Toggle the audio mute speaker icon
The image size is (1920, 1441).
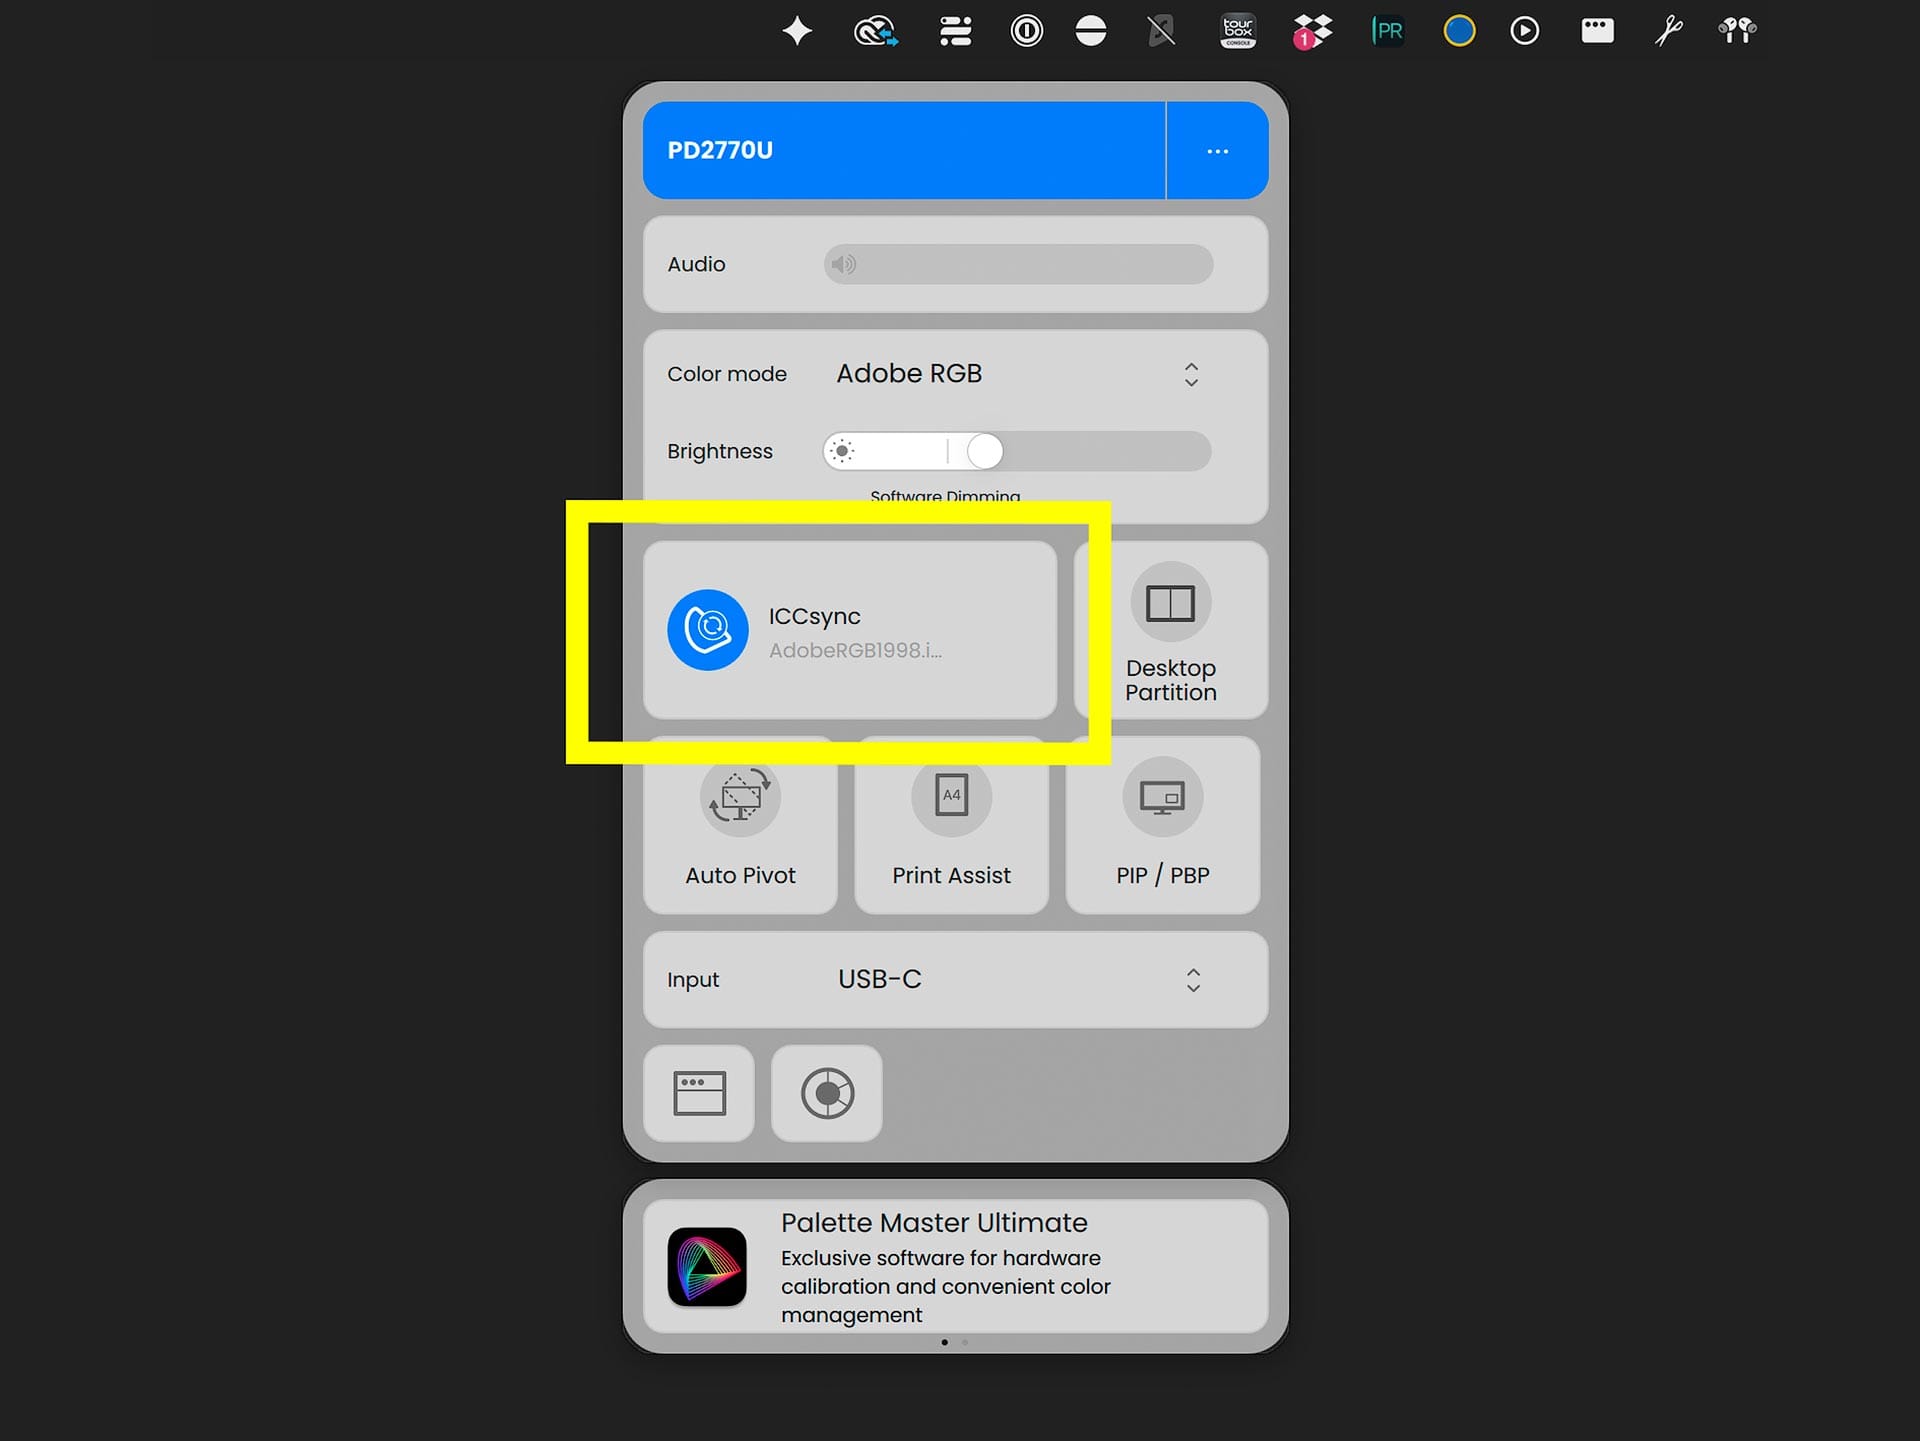(844, 264)
